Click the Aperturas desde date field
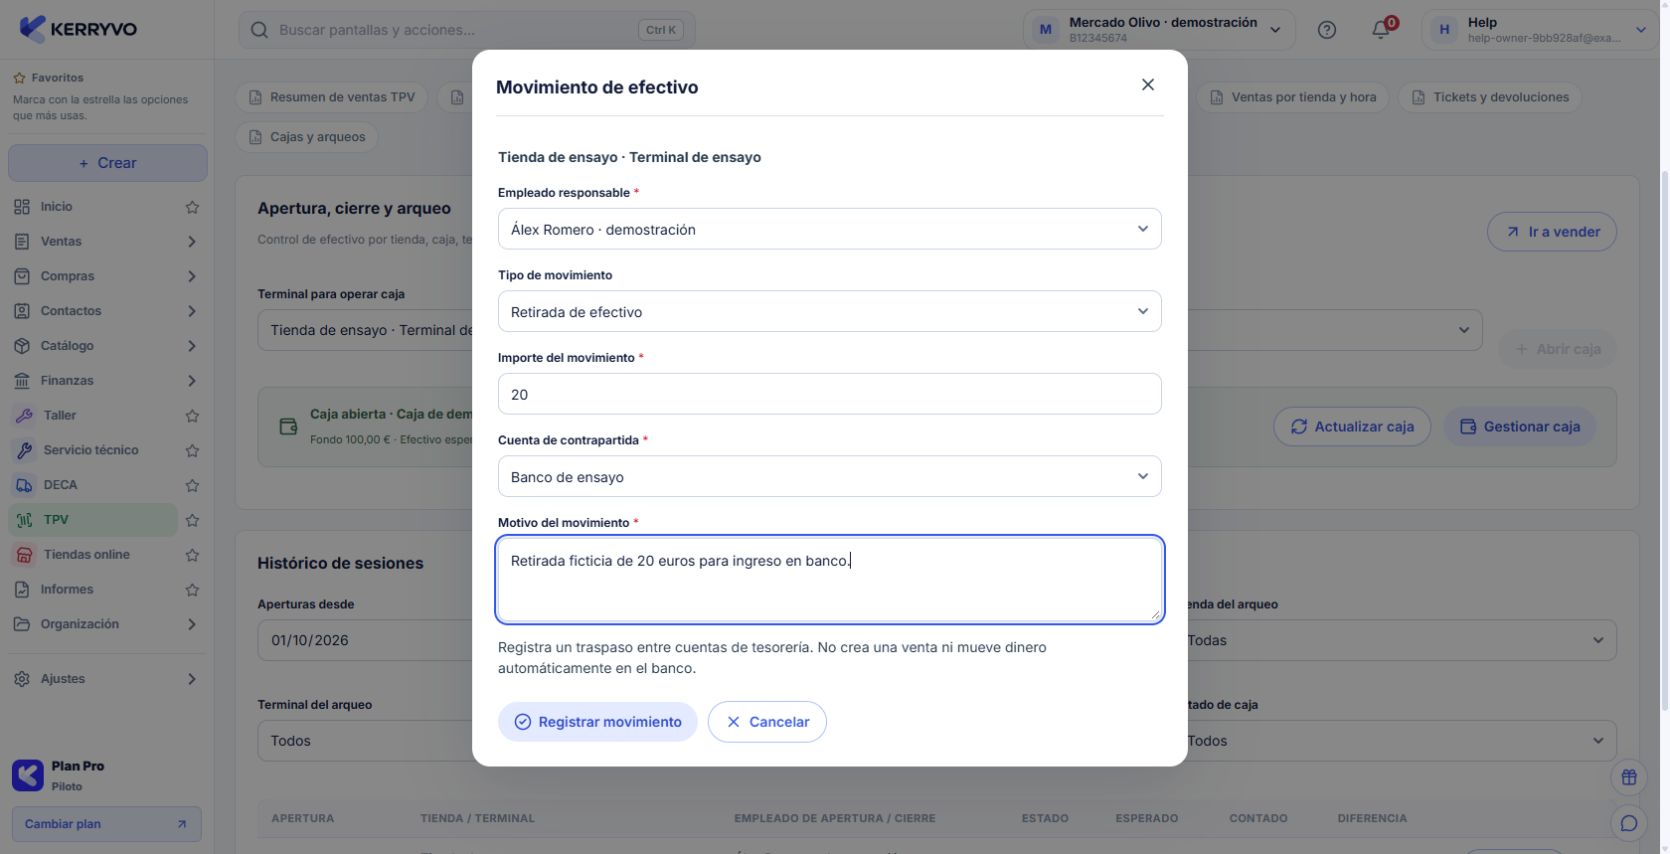The width and height of the screenshot is (1670, 854). pos(365,640)
